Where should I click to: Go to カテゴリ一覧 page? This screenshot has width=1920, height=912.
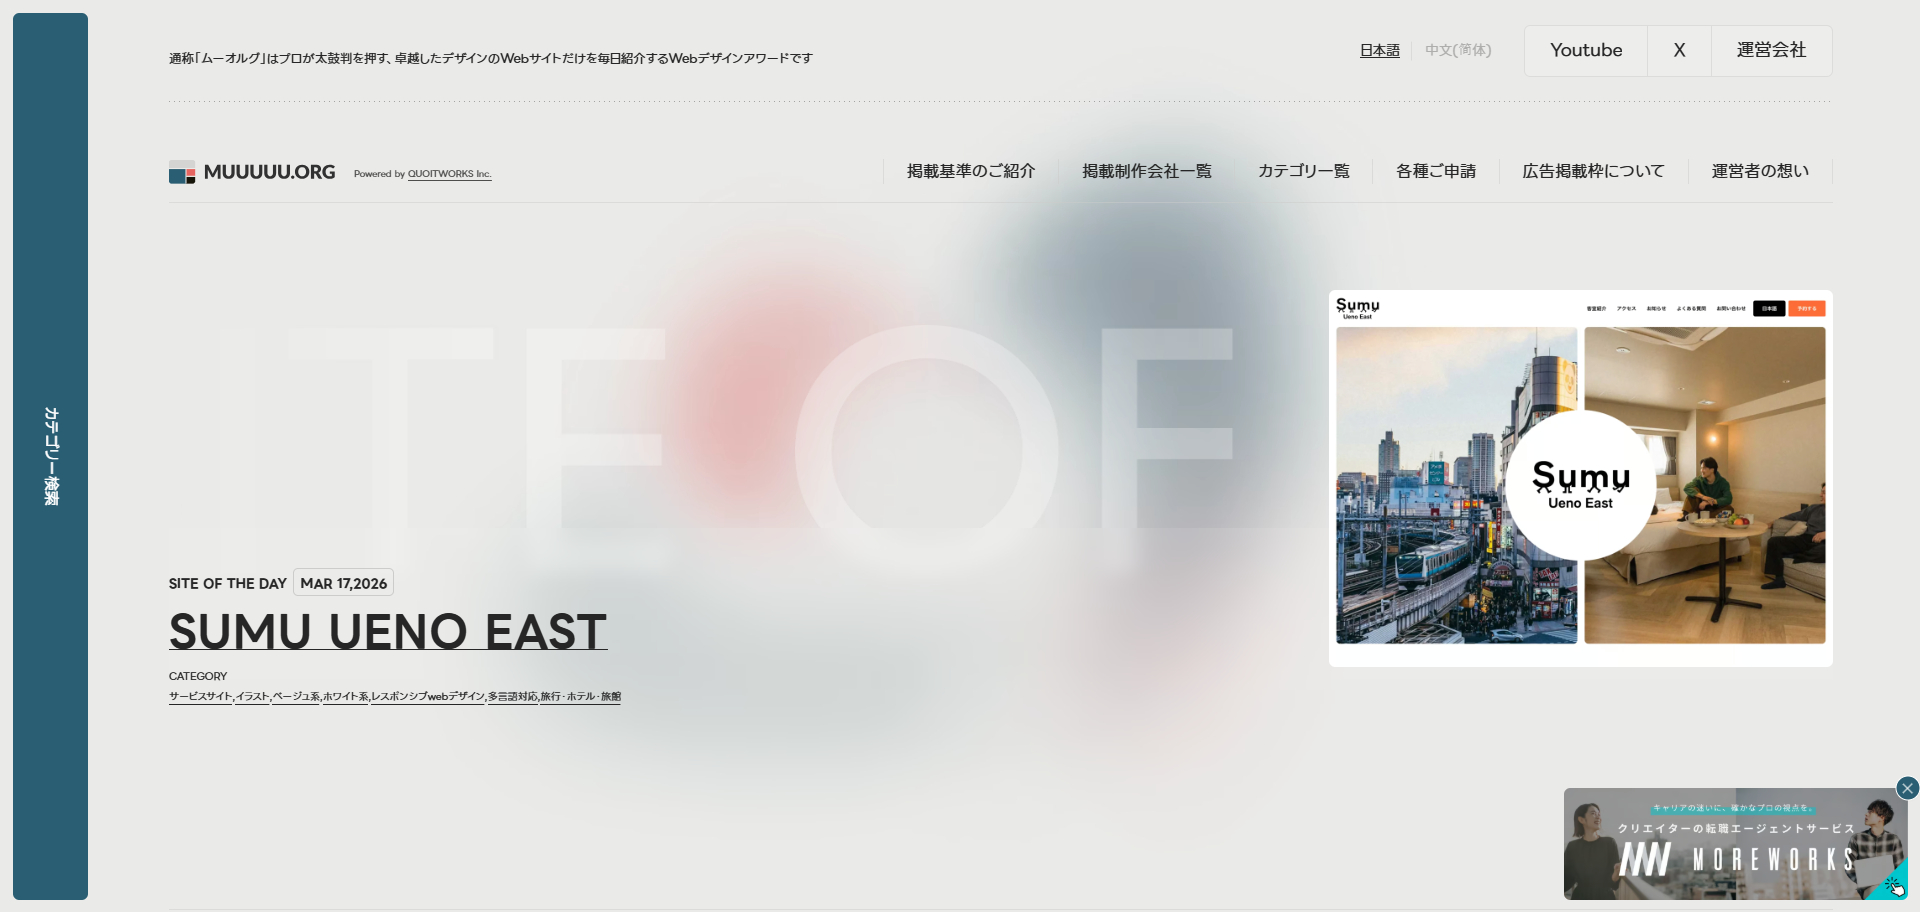pyautogui.click(x=1303, y=171)
